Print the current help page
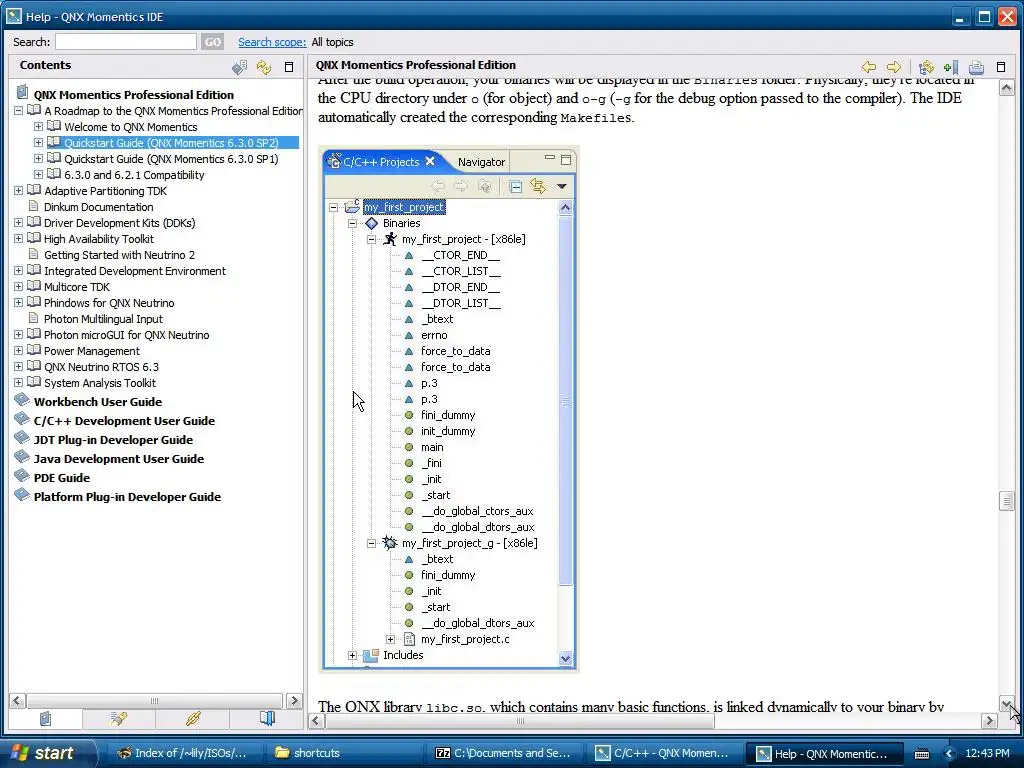 (976, 67)
